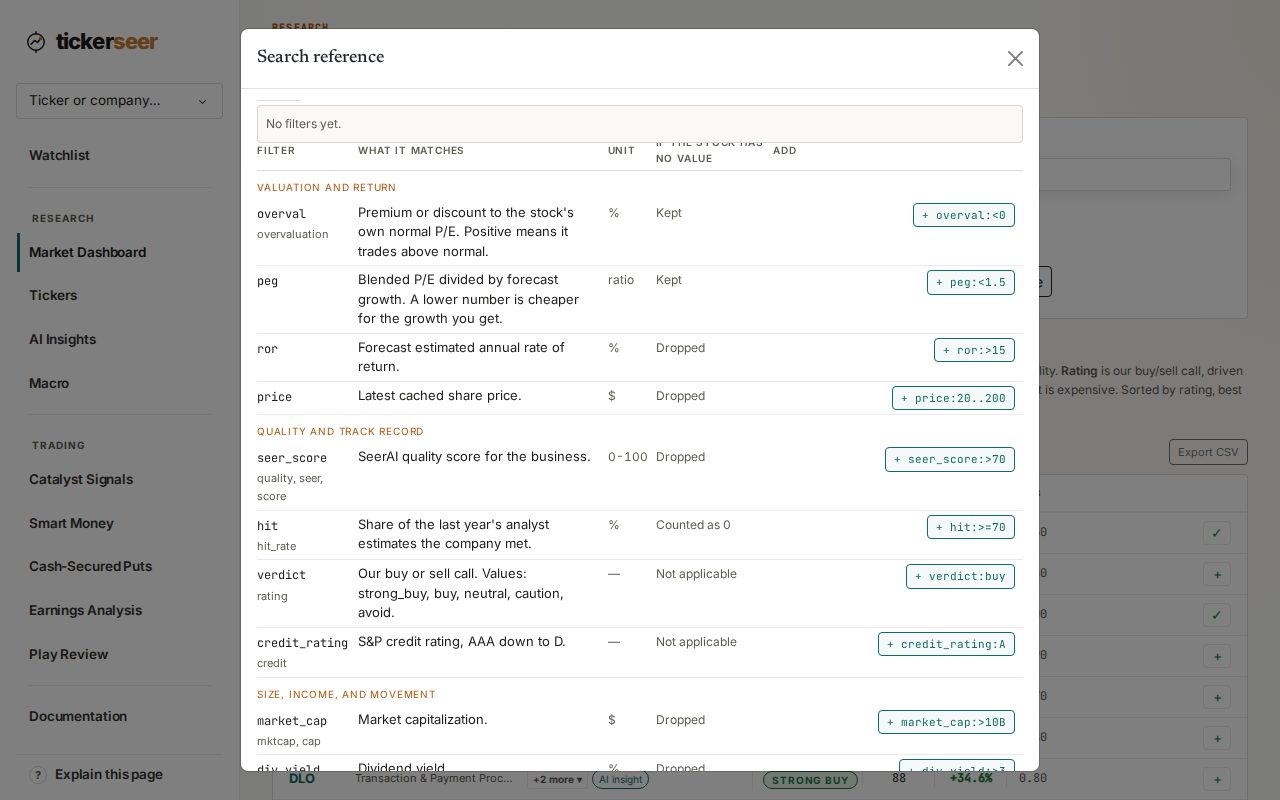Click the No filters yet field
Screen dimensions: 1280x800
pyautogui.click(x=640, y=124)
